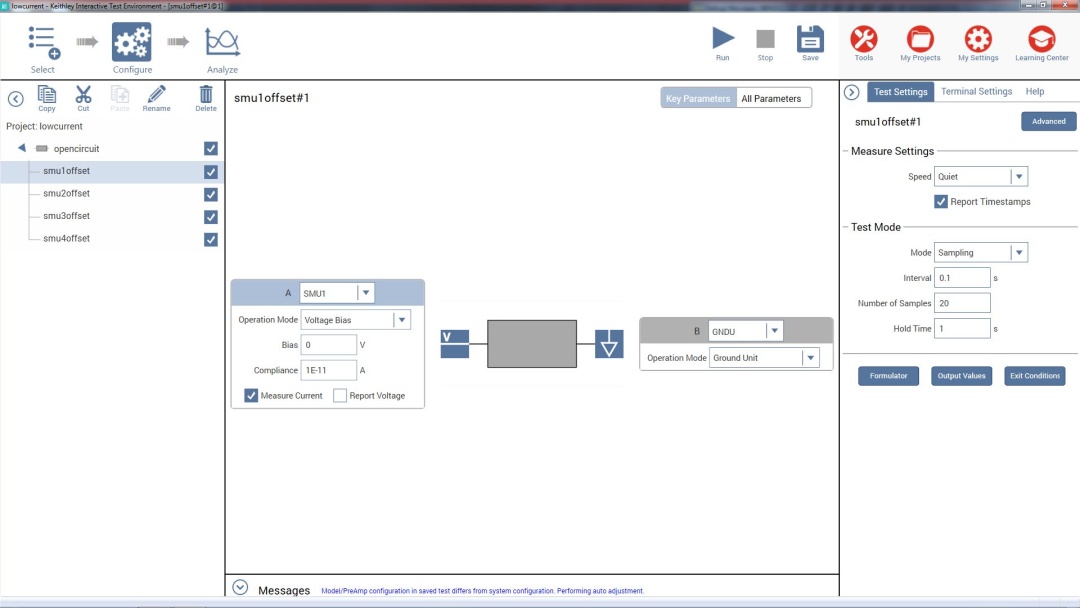Screen dimensions: 1080x608
Task: Select the All Parameters tab
Action: click(771, 98)
